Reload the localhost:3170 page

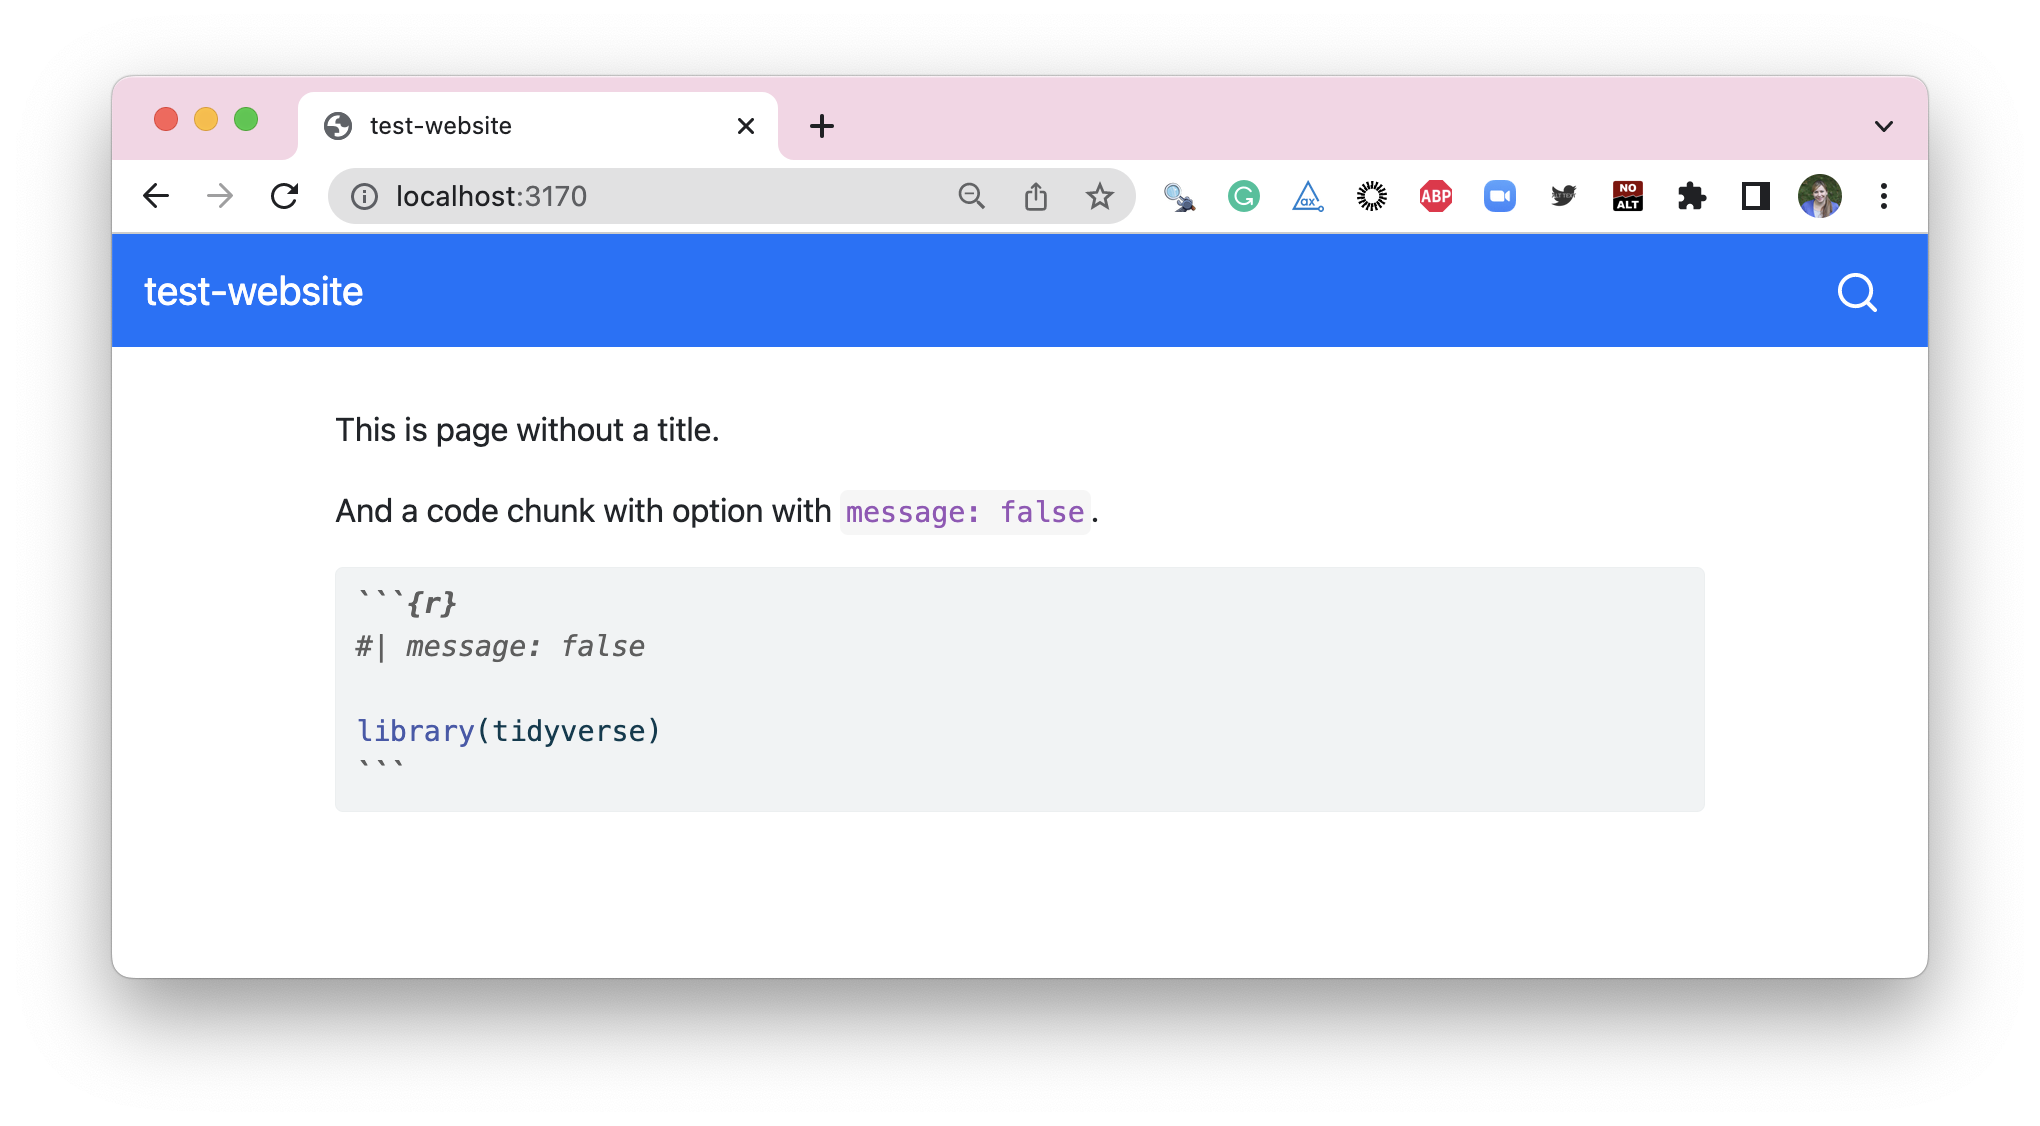pos(285,196)
